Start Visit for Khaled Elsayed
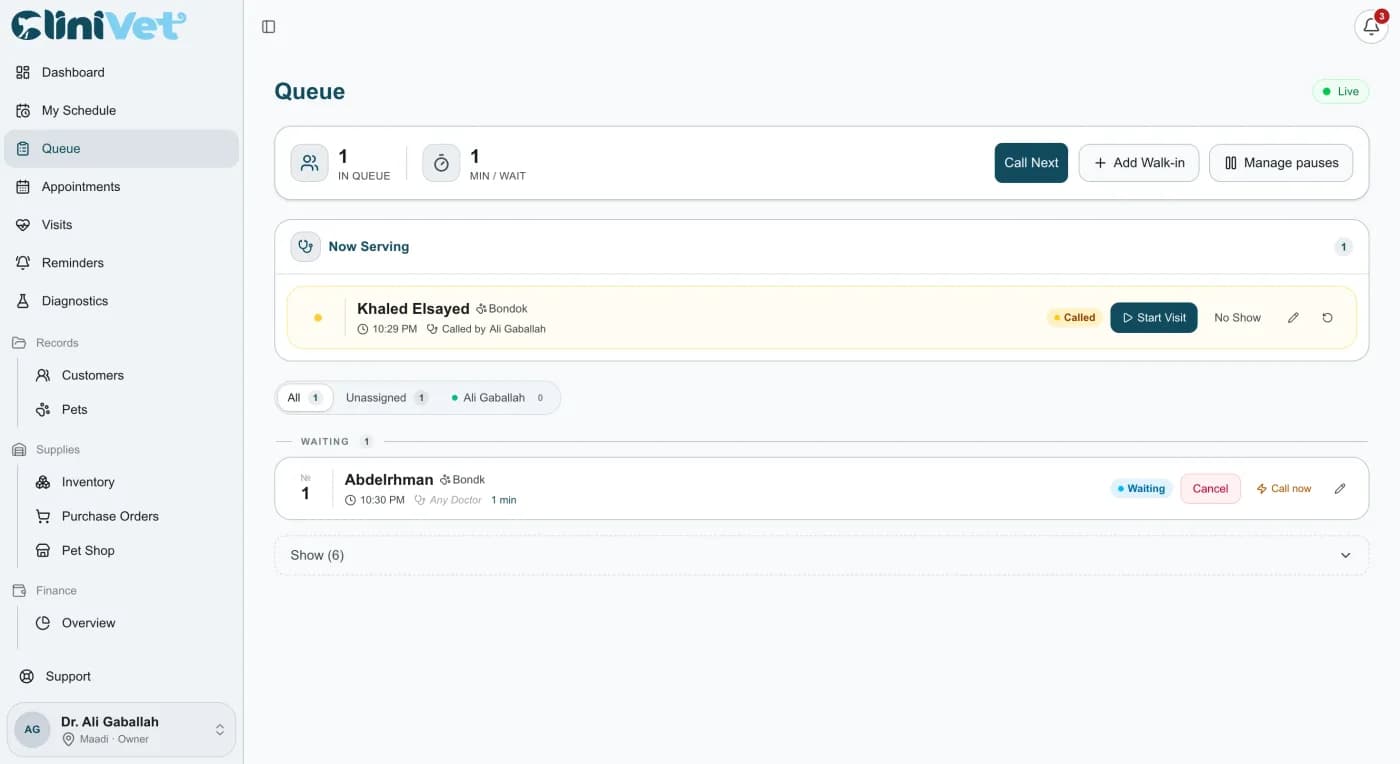Screen dimensions: 1400x764 [1154, 318]
